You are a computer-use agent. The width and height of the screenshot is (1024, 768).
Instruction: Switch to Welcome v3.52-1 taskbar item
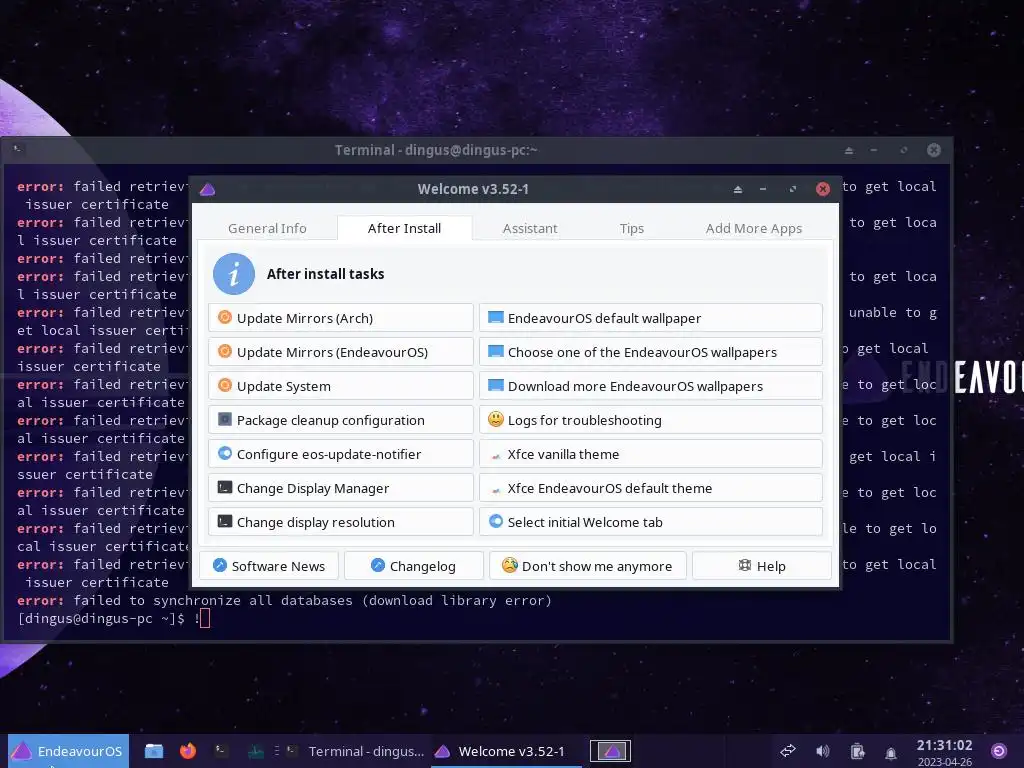click(x=506, y=751)
